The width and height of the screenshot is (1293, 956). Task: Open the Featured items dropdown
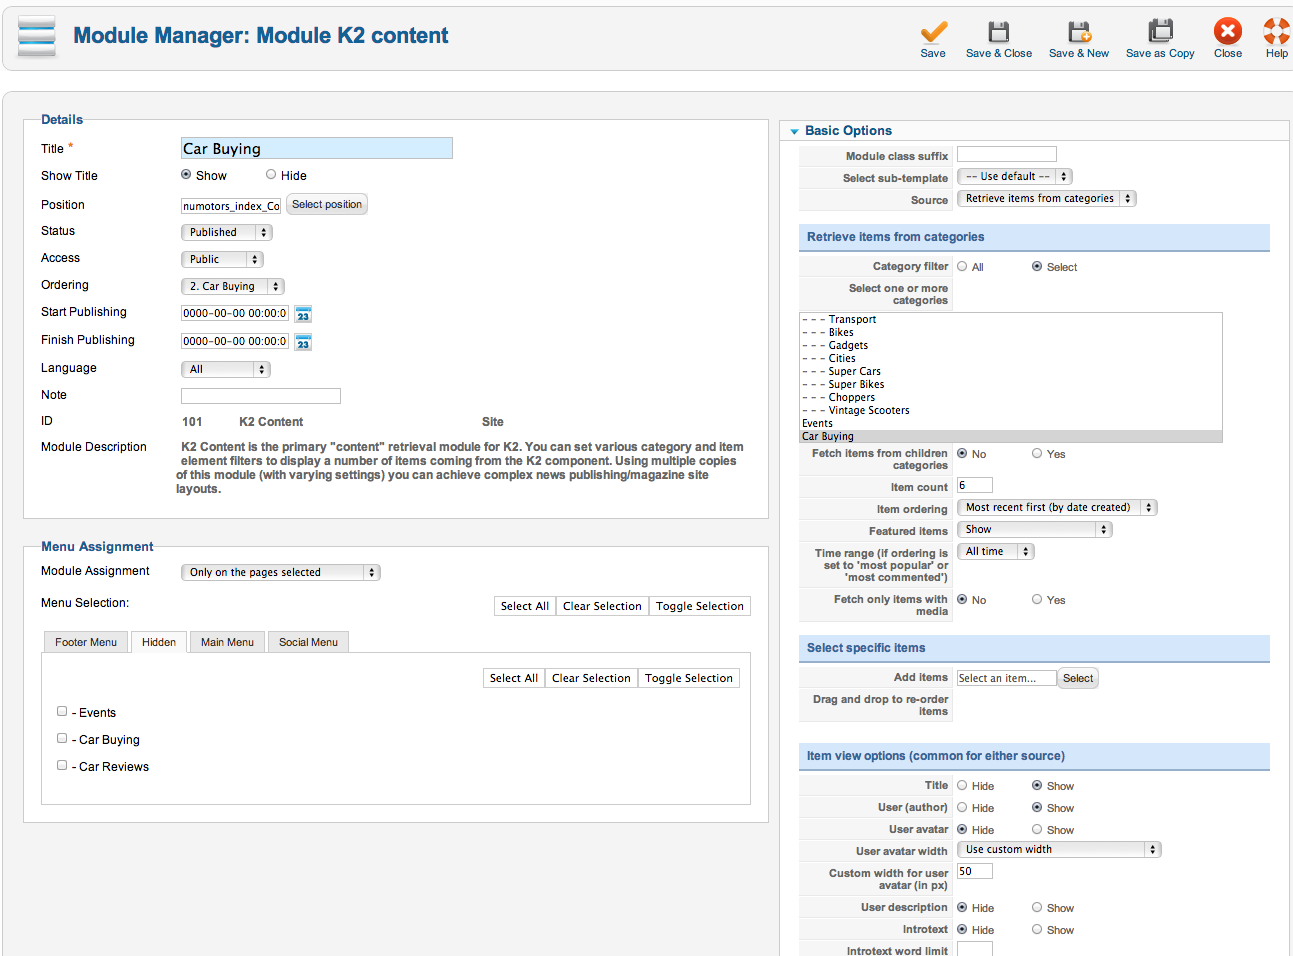pos(1035,529)
